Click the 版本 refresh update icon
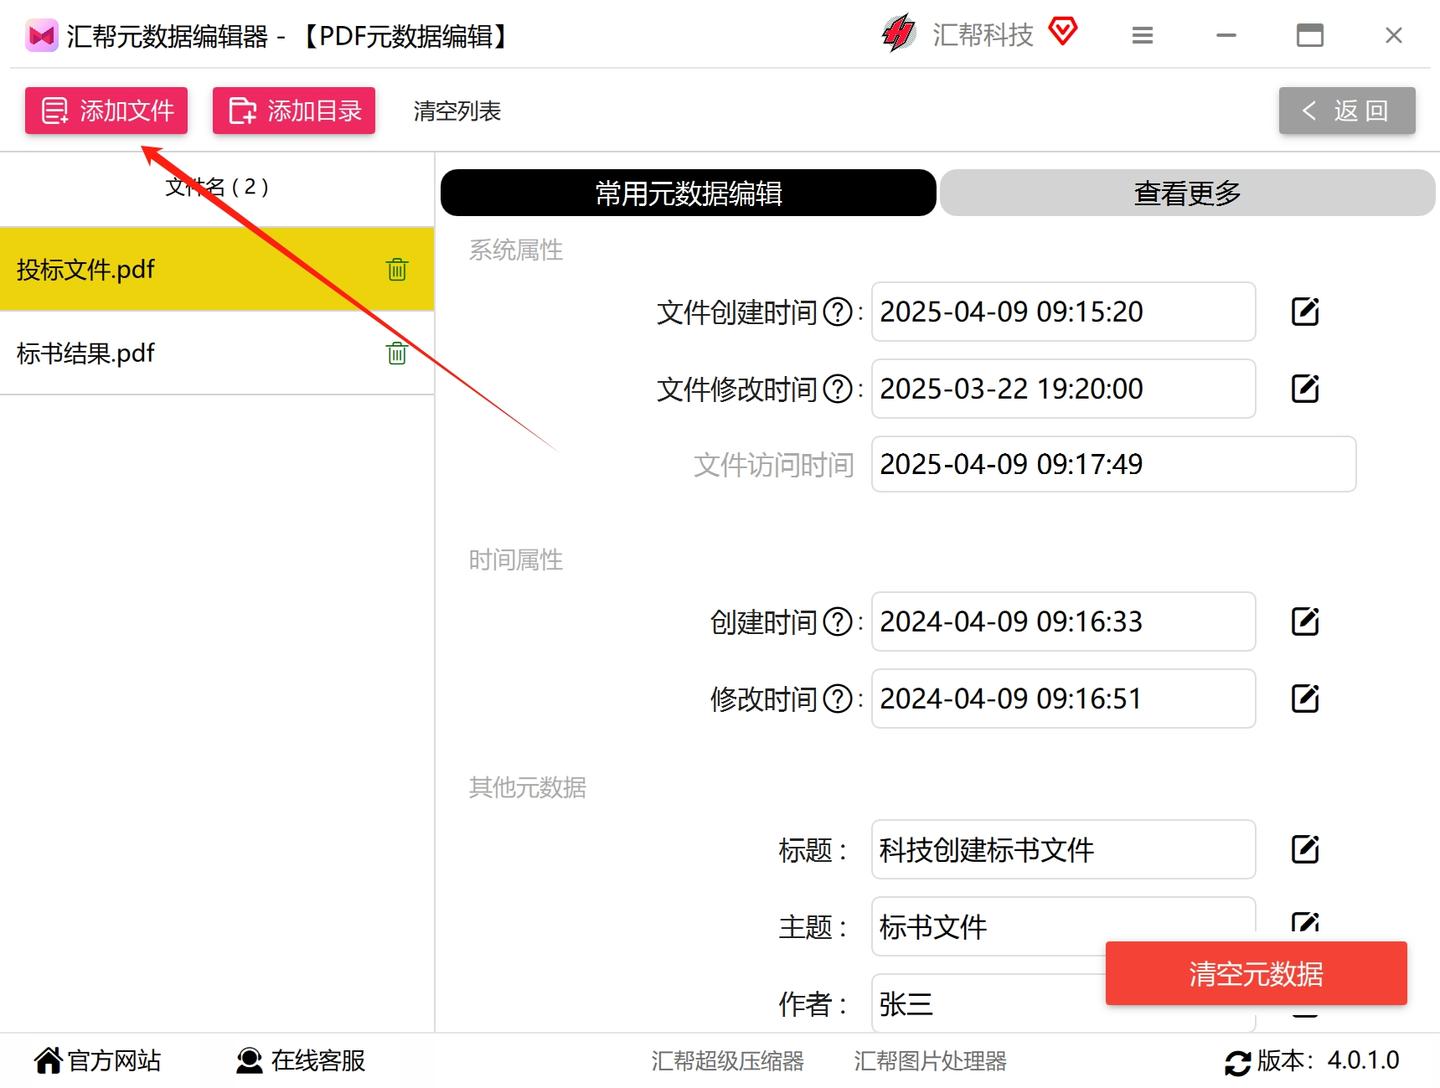Viewport: 1440px width, 1088px height. click(1237, 1062)
